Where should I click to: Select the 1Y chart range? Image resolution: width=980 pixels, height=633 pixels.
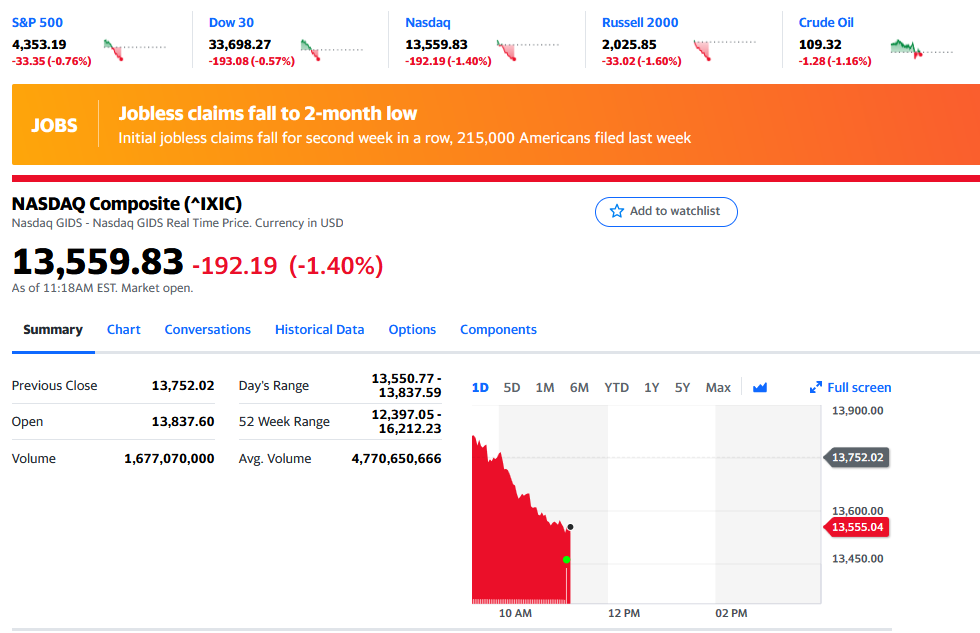pyautogui.click(x=652, y=388)
